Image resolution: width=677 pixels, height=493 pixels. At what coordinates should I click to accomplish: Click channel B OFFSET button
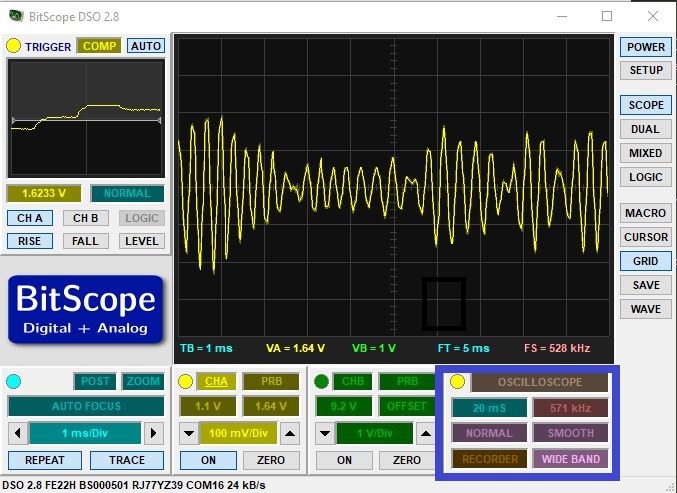click(407, 406)
